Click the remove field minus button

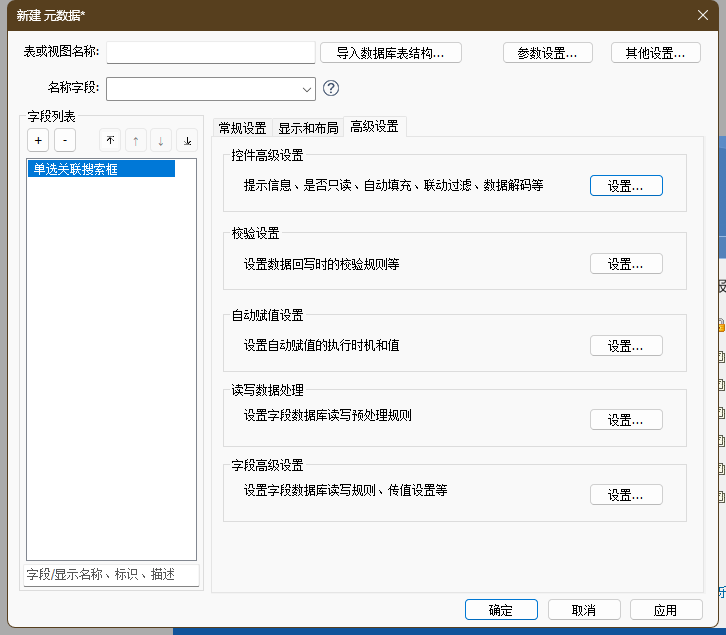pyautogui.click(x=63, y=141)
